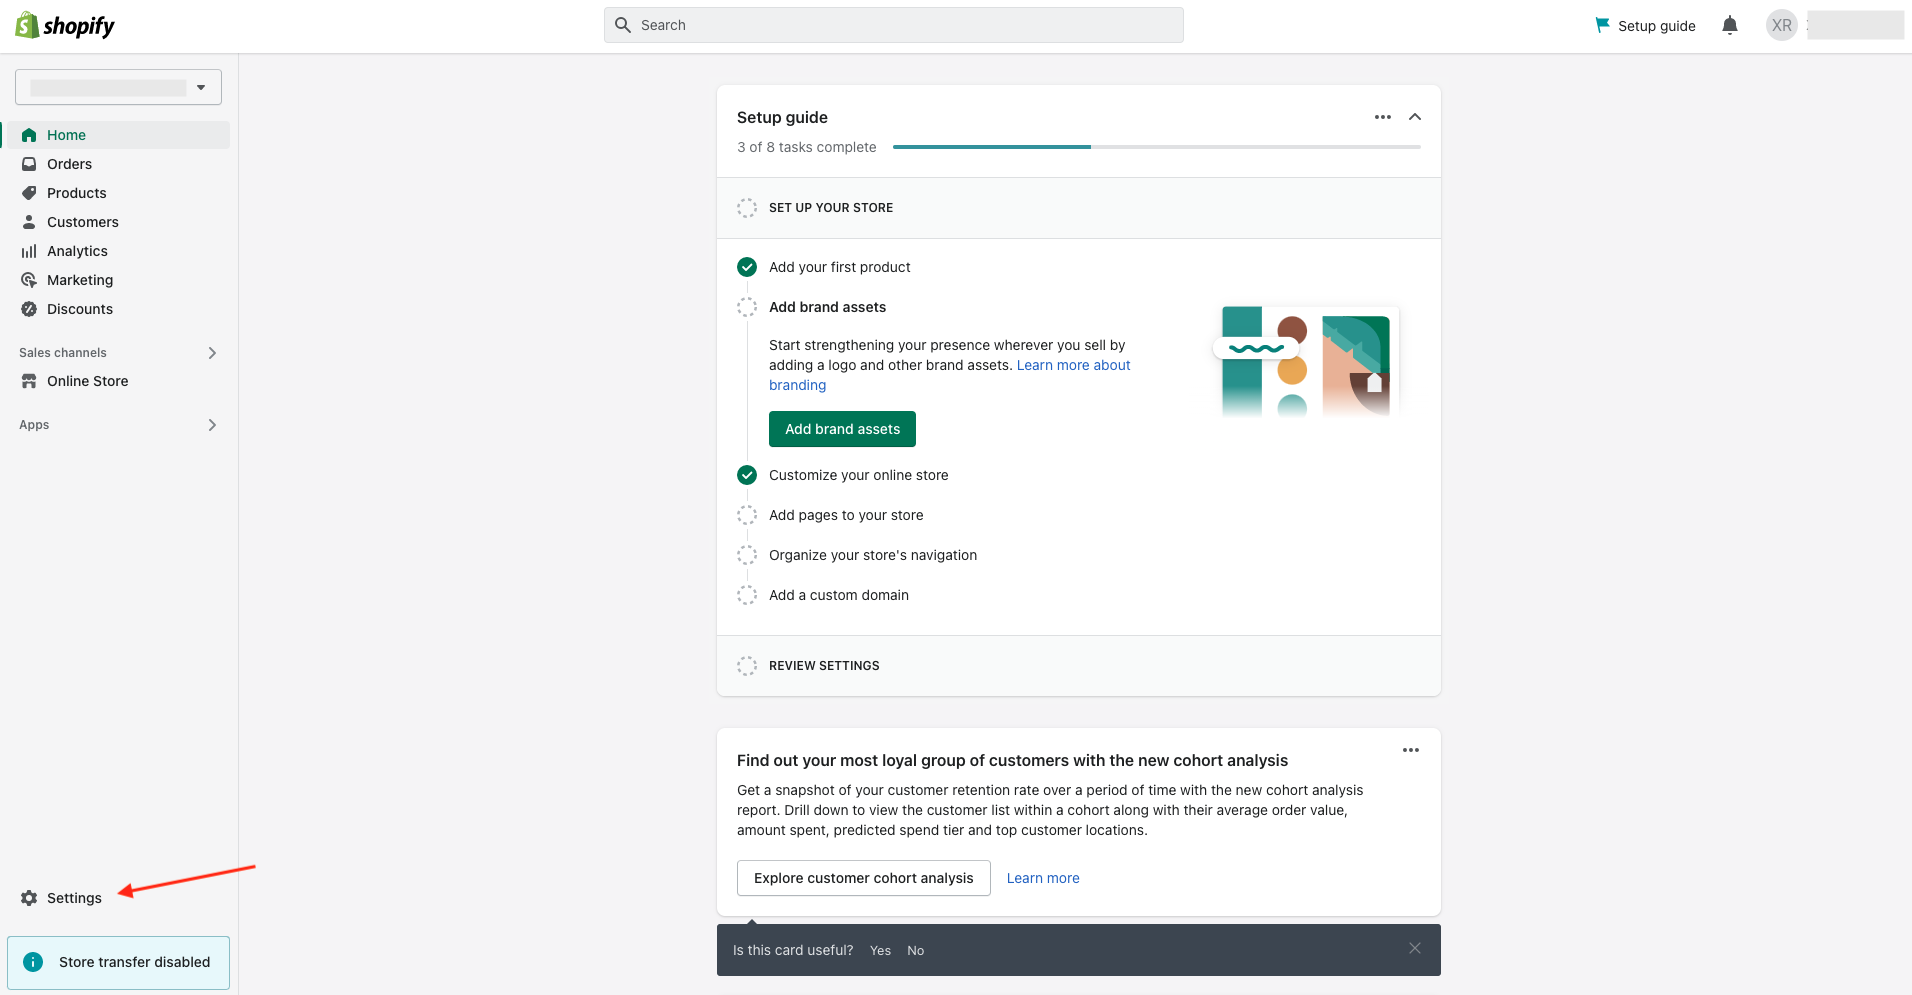Open the XR account avatar
The height and width of the screenshot is (995, 1912).
pyautogui.click(x=1781, y=25)
